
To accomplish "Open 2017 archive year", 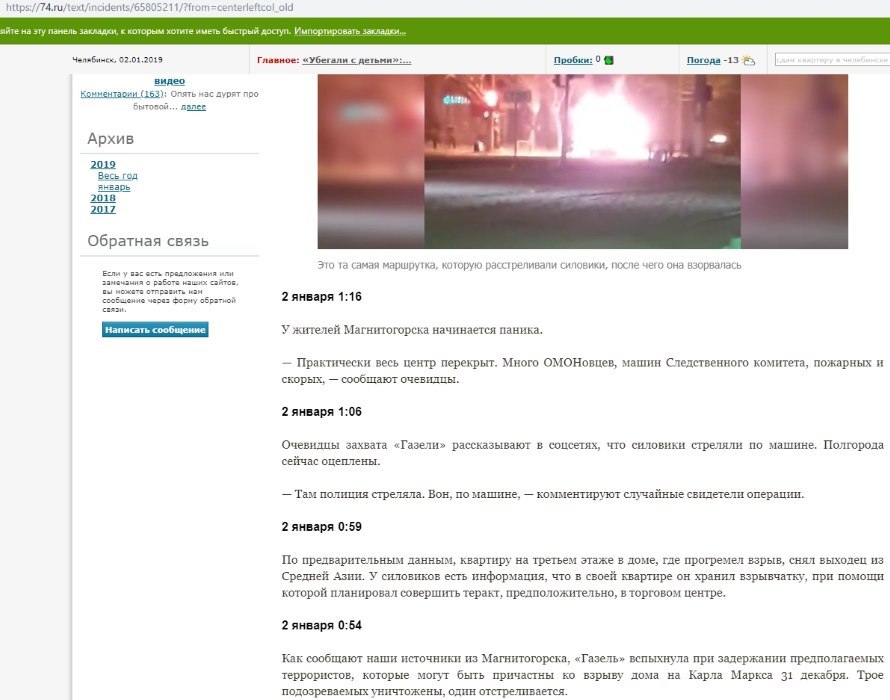I will (x=103, y=209).
